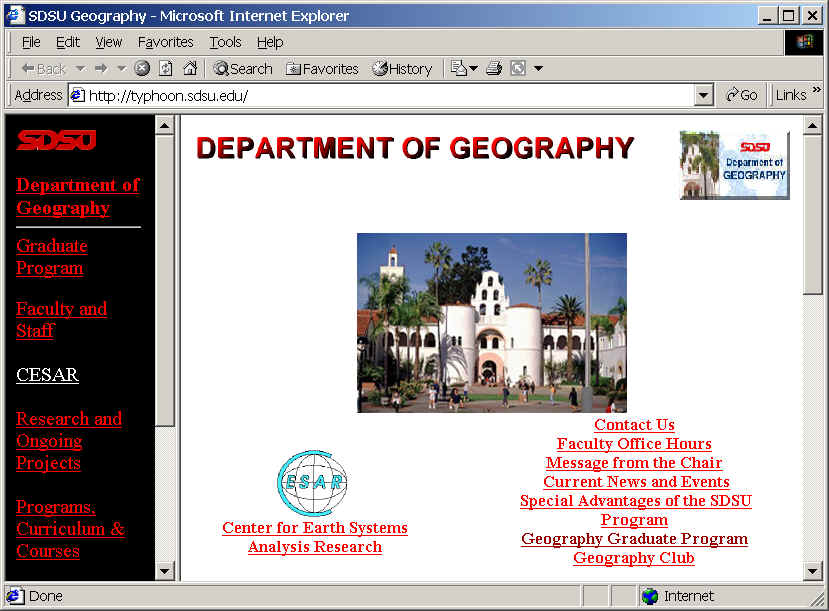Go to Home page icon
The width and height of the screenshot is (829, 611).
[190, 68]
